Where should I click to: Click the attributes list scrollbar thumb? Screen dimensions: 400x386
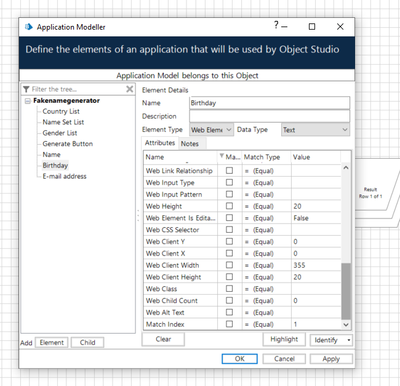point(346,291)
